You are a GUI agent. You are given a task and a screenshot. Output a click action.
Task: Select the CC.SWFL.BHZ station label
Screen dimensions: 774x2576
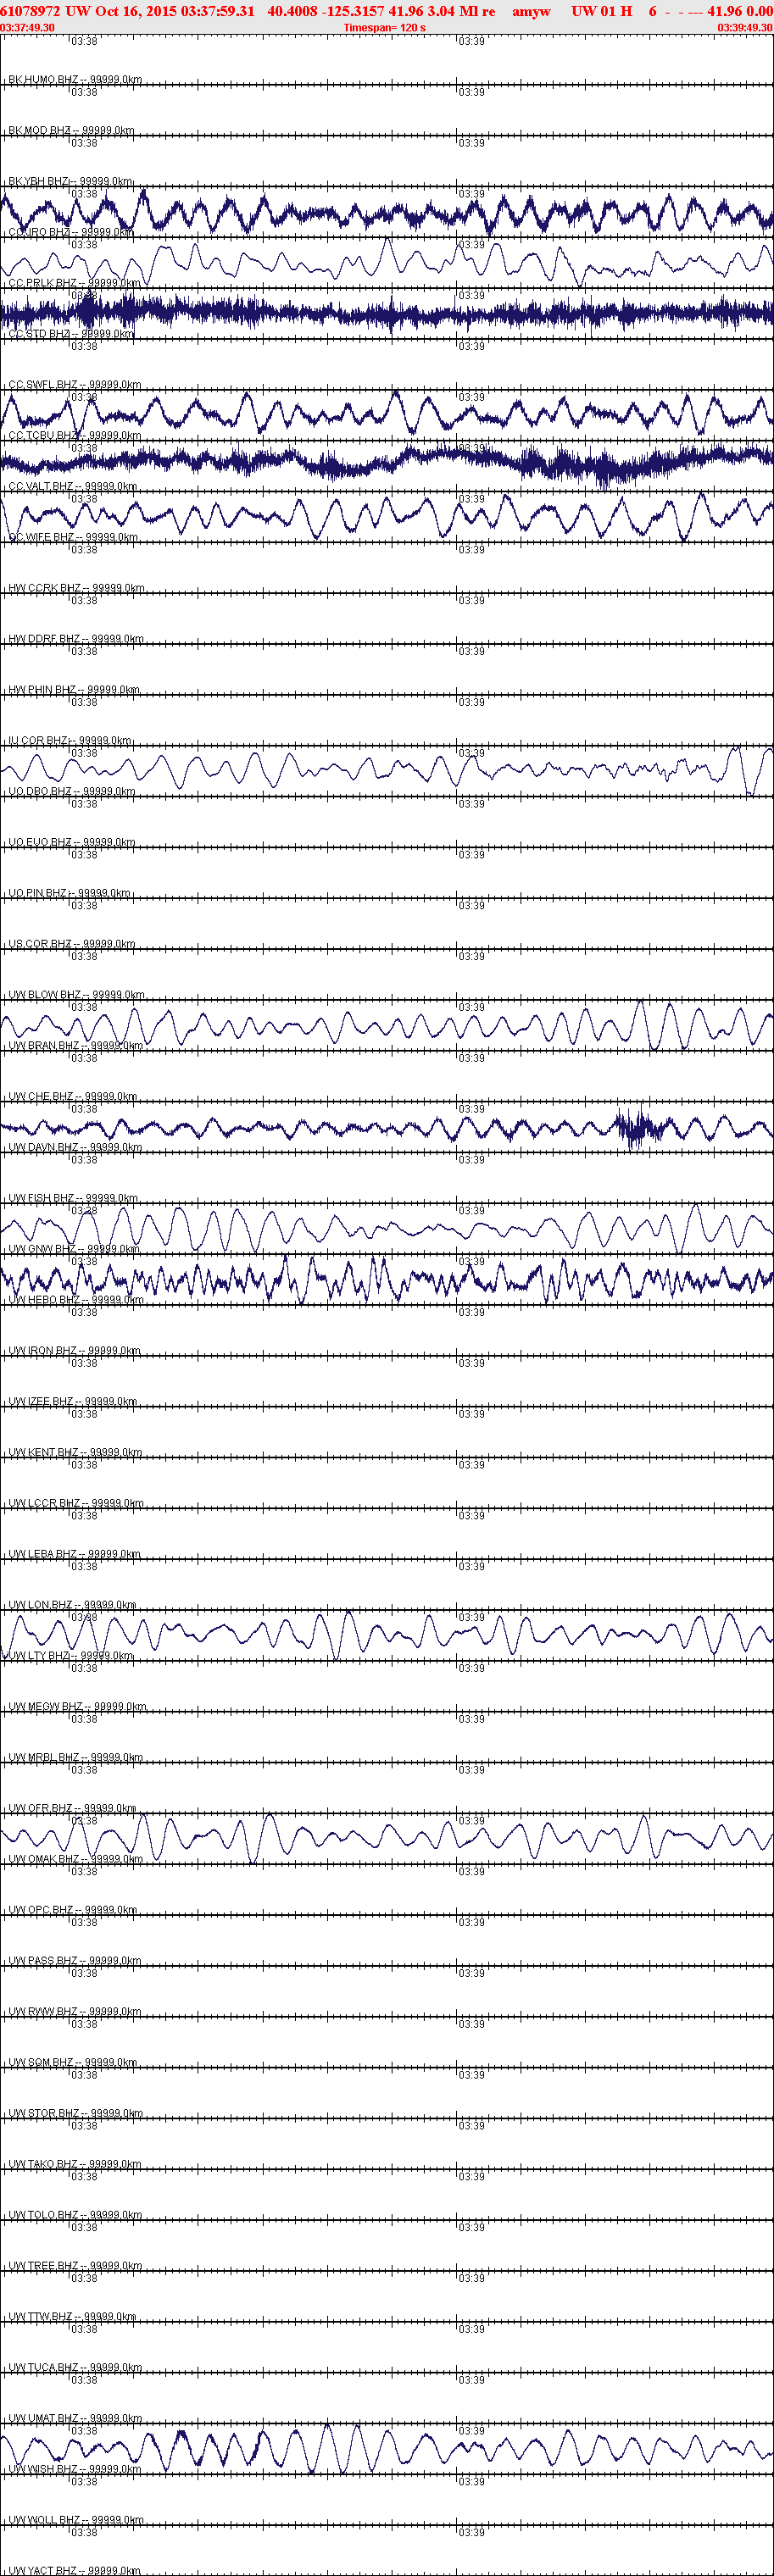point(74,385)
